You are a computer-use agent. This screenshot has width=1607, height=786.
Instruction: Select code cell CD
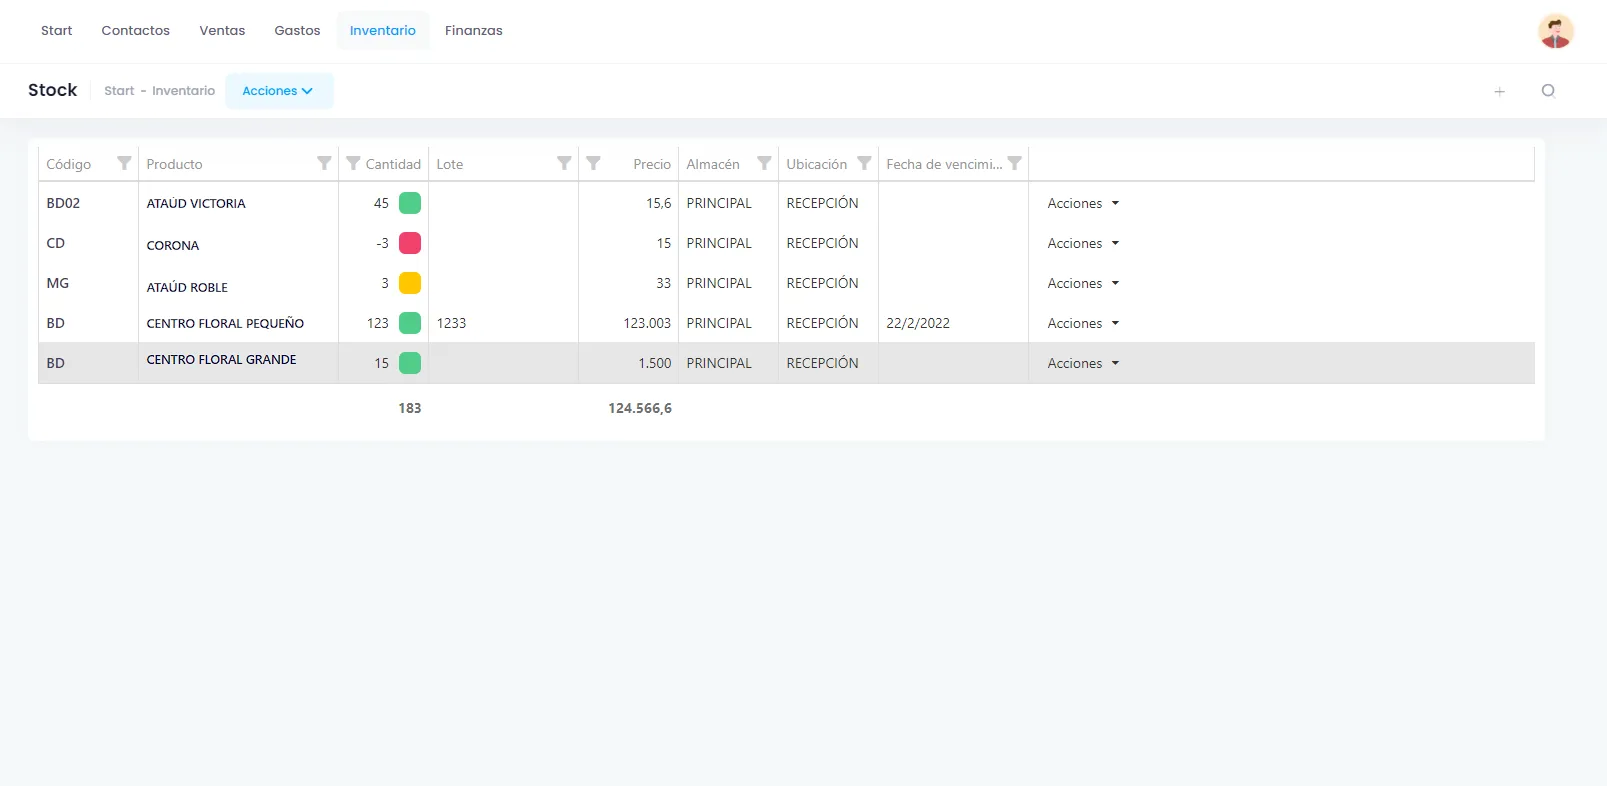point(56,243)
